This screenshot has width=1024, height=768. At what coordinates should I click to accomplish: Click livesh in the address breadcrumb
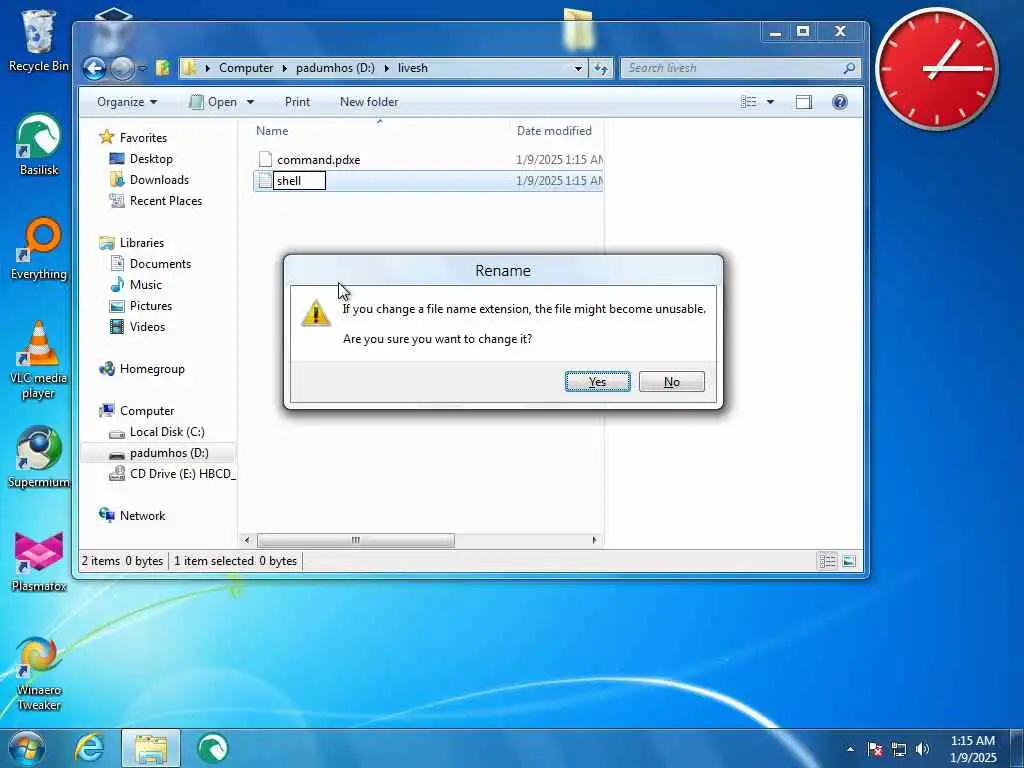point(413,68)
